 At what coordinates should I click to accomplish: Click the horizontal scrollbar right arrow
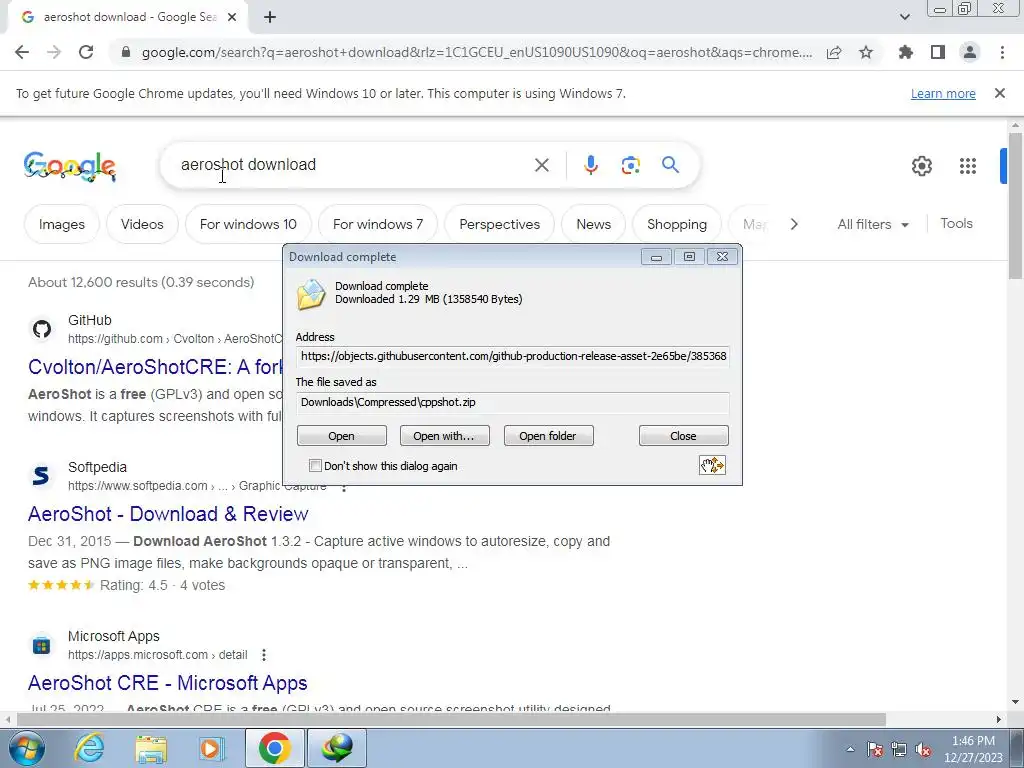point(999,719)
